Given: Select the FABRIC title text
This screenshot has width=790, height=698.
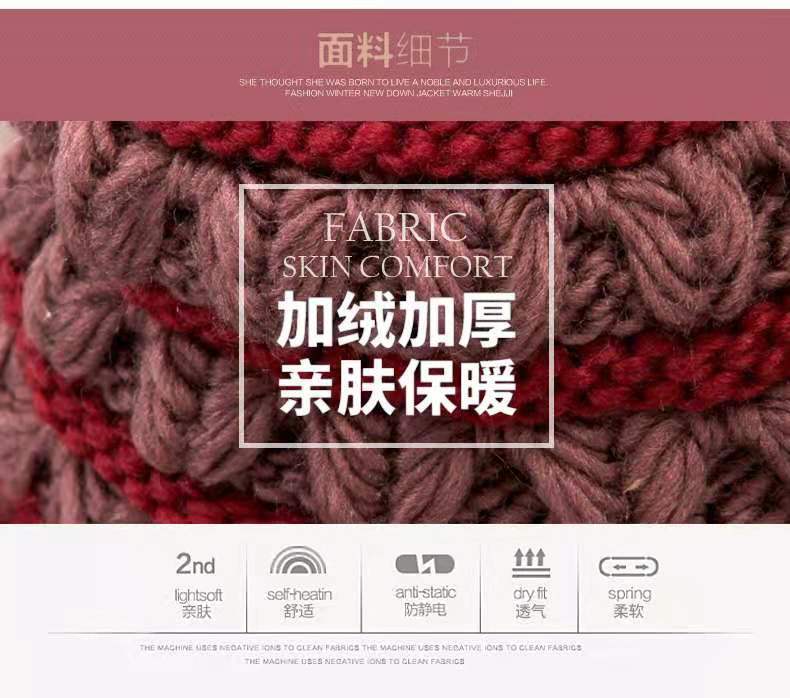Looking at the screenshot, I should pyautogui.click(x=396, y=228).
